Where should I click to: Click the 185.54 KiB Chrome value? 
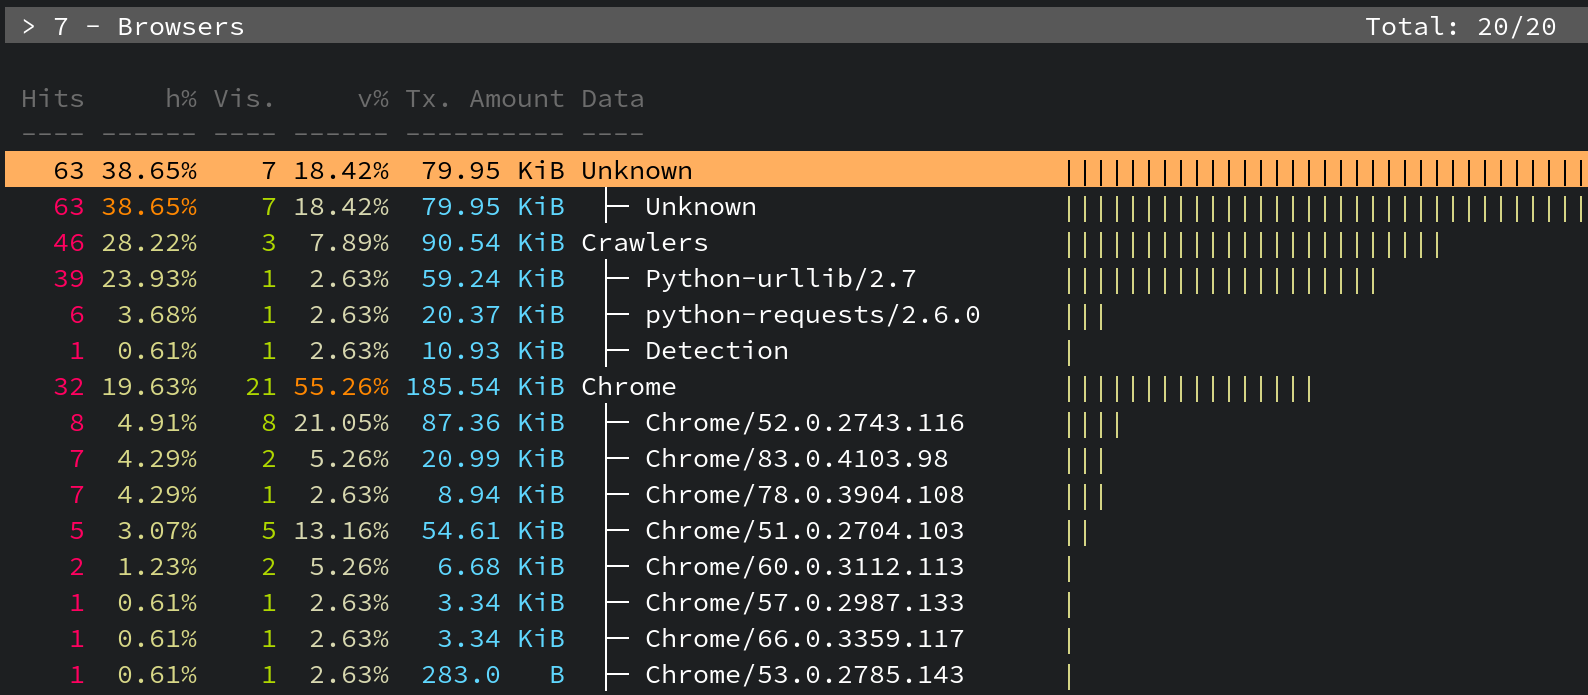(484, 387)
